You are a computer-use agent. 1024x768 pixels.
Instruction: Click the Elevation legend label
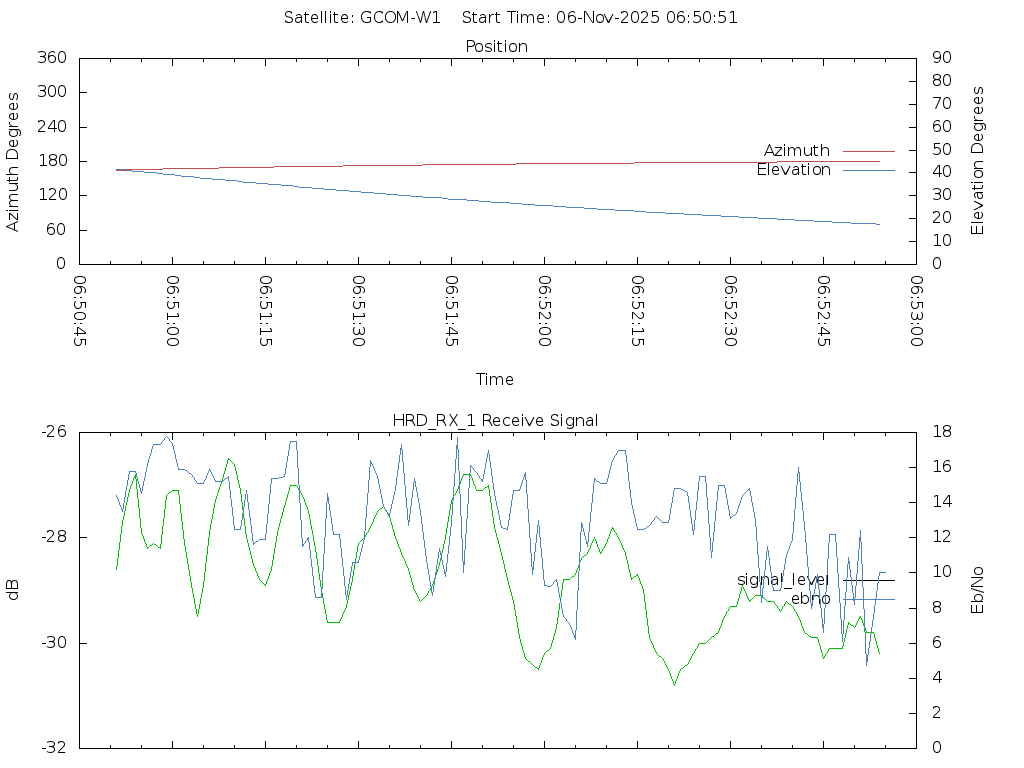793,170
